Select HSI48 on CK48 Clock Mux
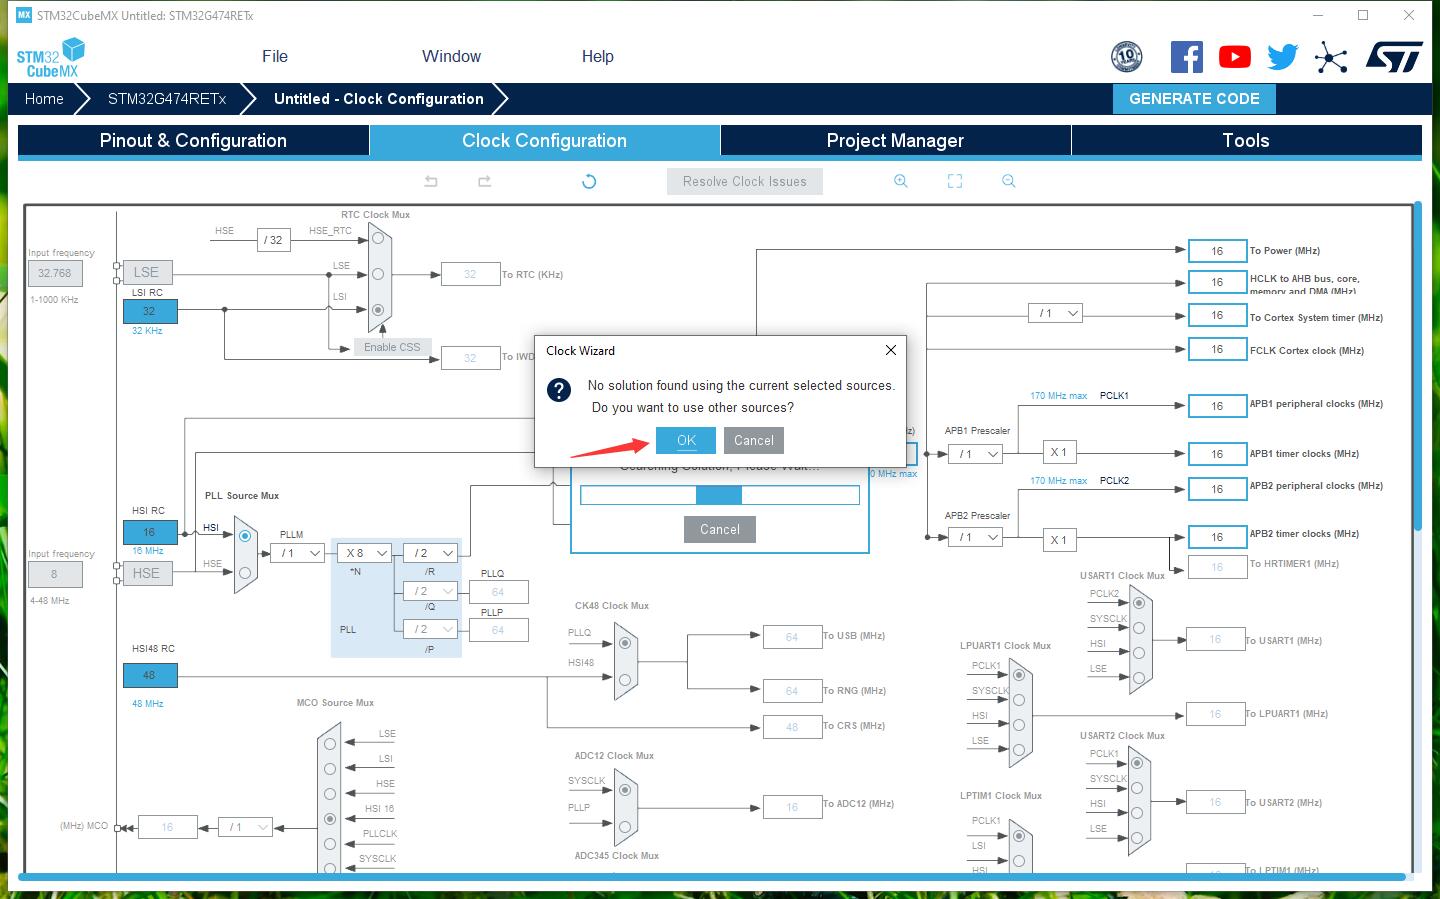 pyautogui.click(x=625, y=680)
